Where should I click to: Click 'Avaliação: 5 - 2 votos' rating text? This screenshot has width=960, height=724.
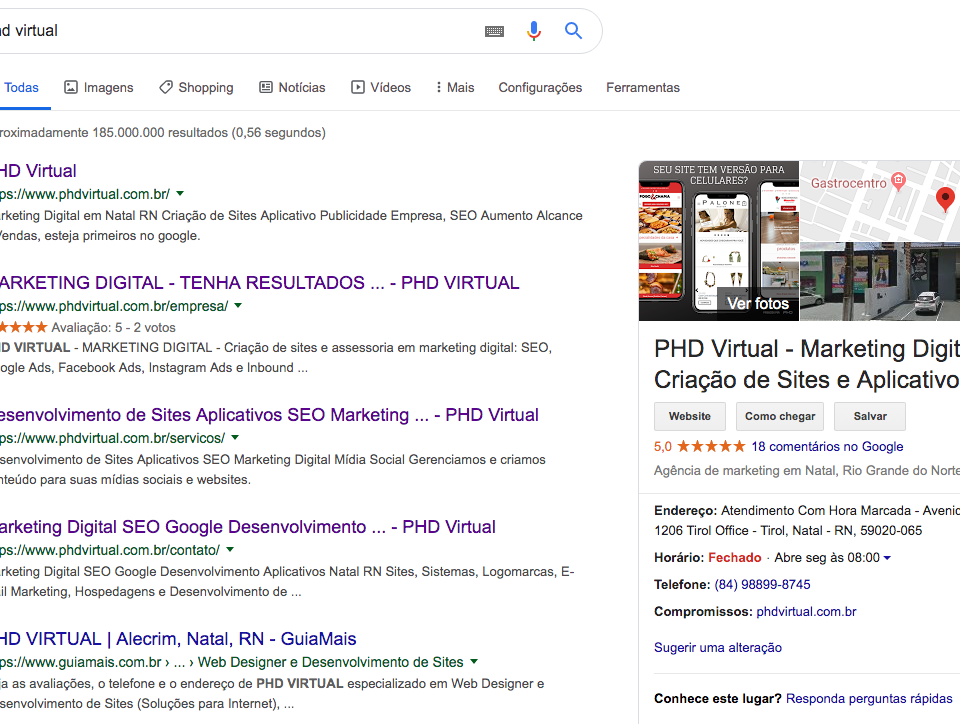pyautogui.click(x=113, y=327)
